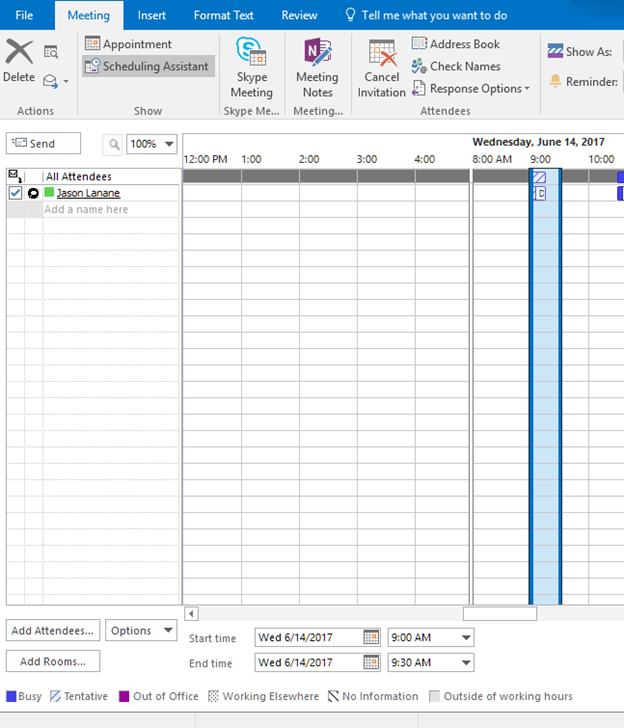Switch to the Insert tab
This screenshot has width=624, height=728.
point(152,15)
